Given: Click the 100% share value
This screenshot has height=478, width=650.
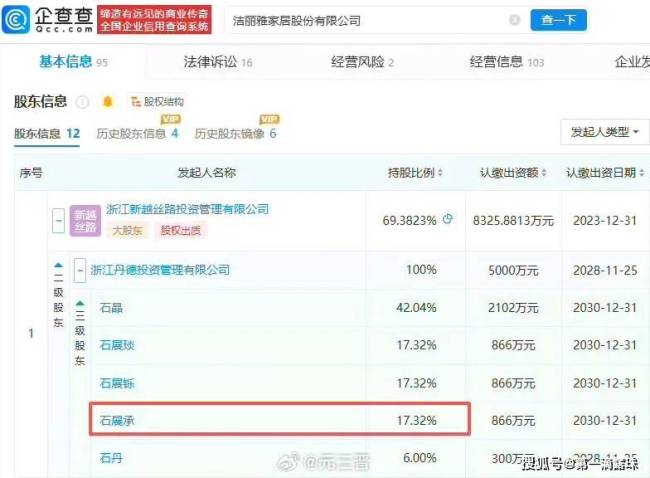Looking at the screenshot, I should (421, 270).
